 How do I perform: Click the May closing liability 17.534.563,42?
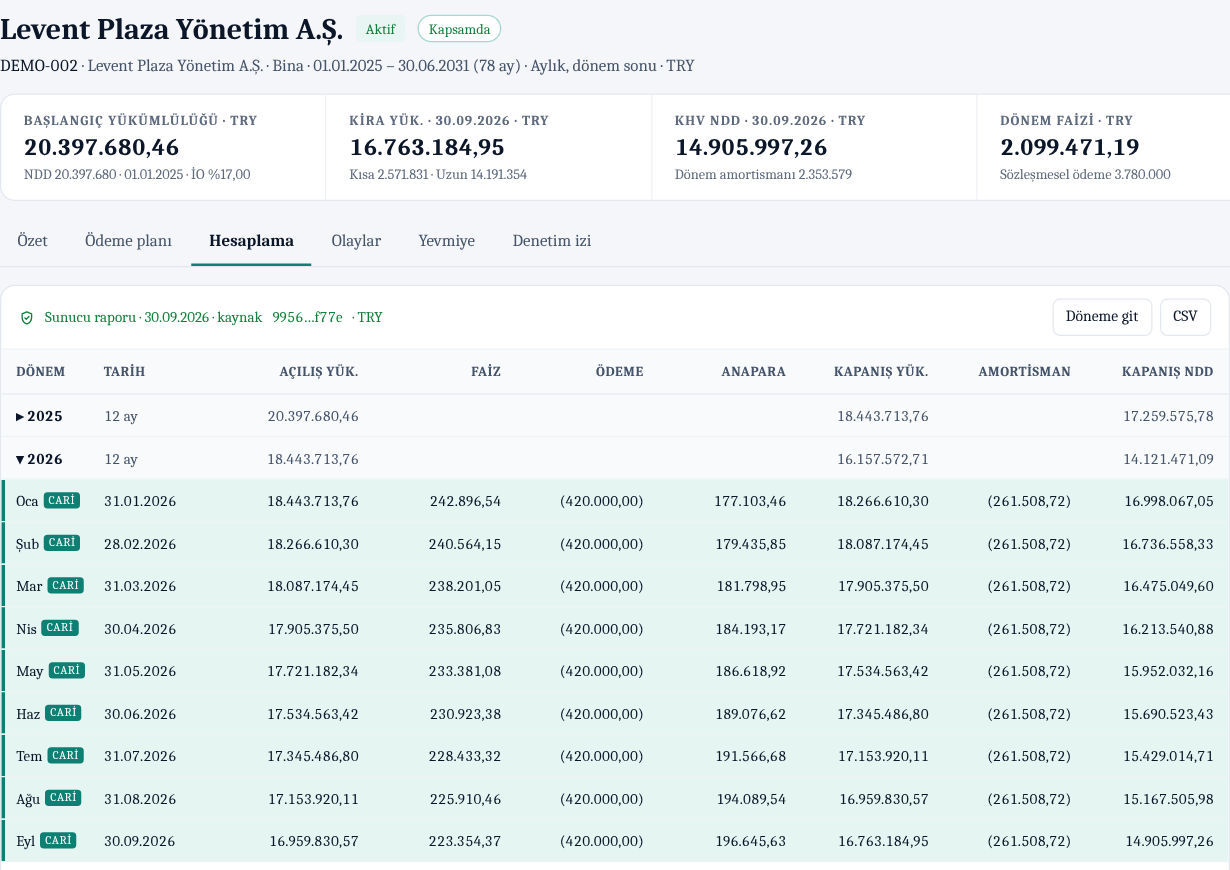tap(883, 671)
